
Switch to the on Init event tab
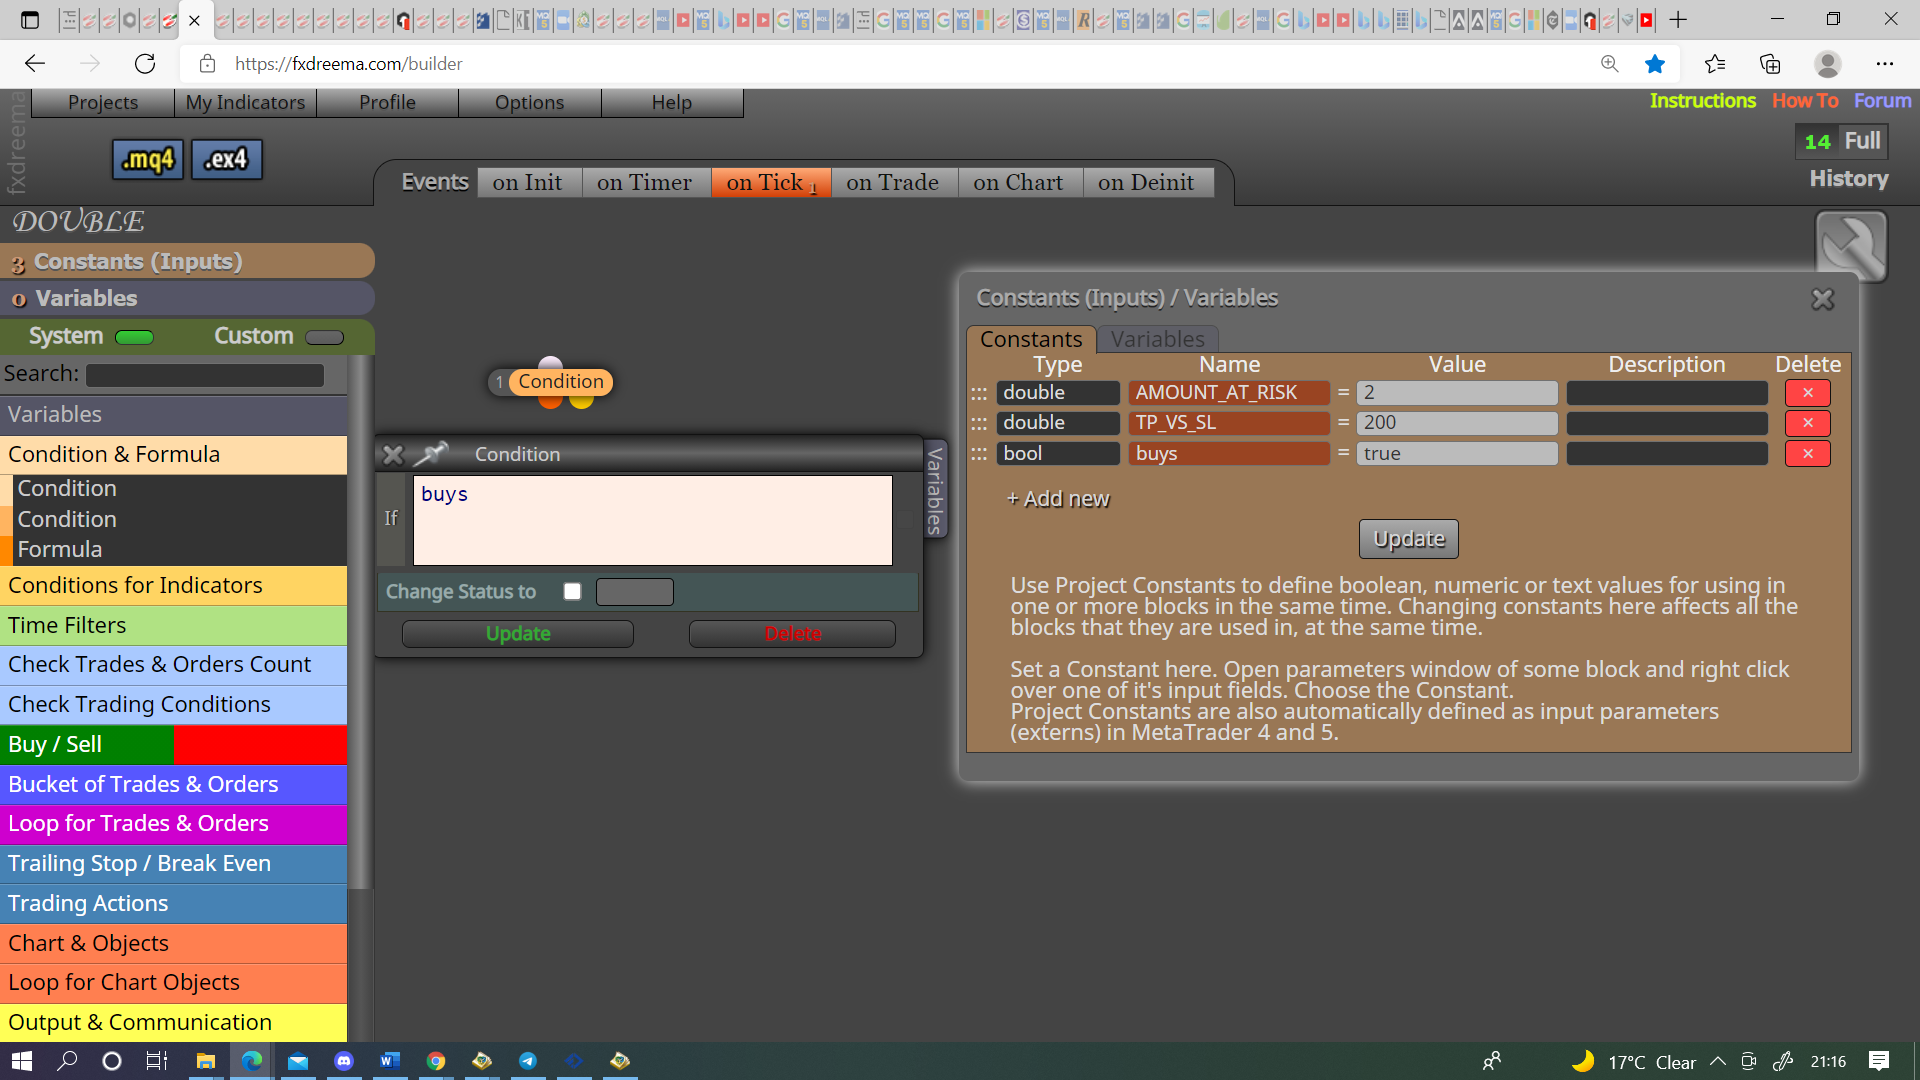coord(528,182)
